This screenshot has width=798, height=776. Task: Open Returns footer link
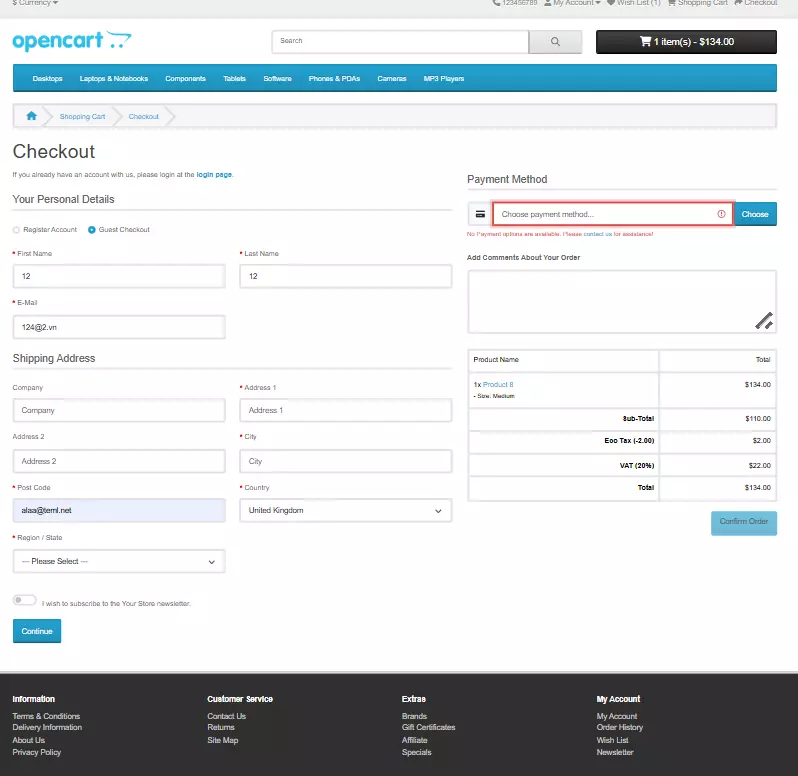(221, 728)
